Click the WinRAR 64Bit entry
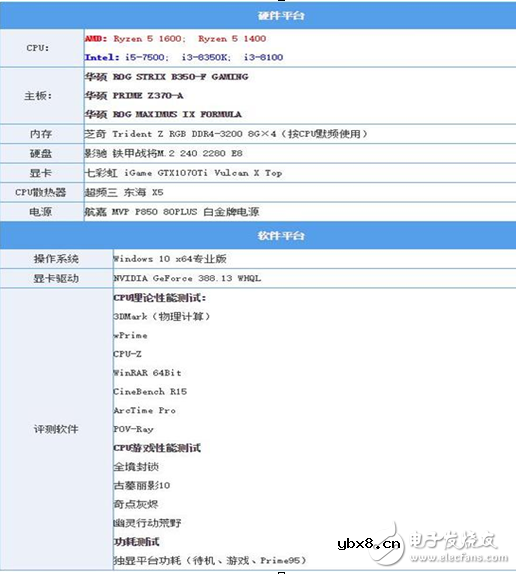Screen dimensions: 516x574 point(147,373)
